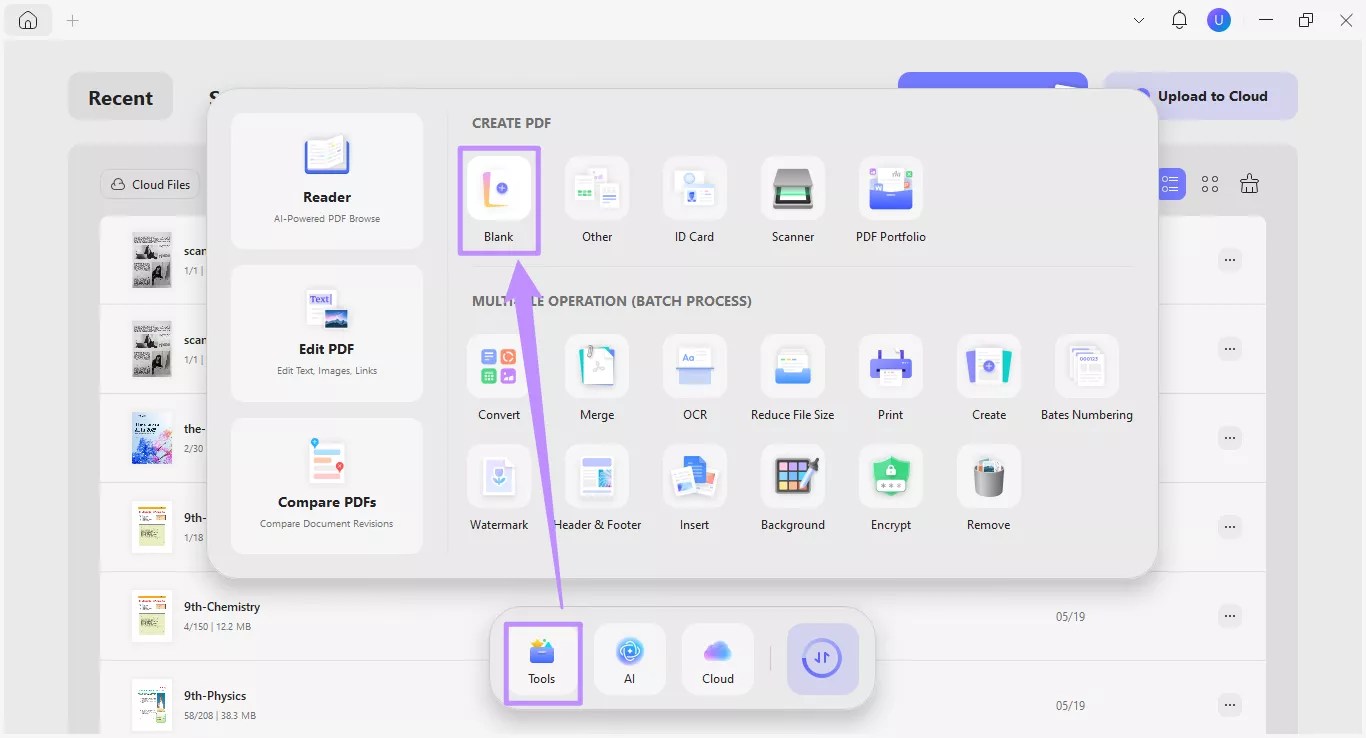The width and height of the screenshot is (1366, 738).
Task: Select the batch Create tool
Action: pos(989,378)
